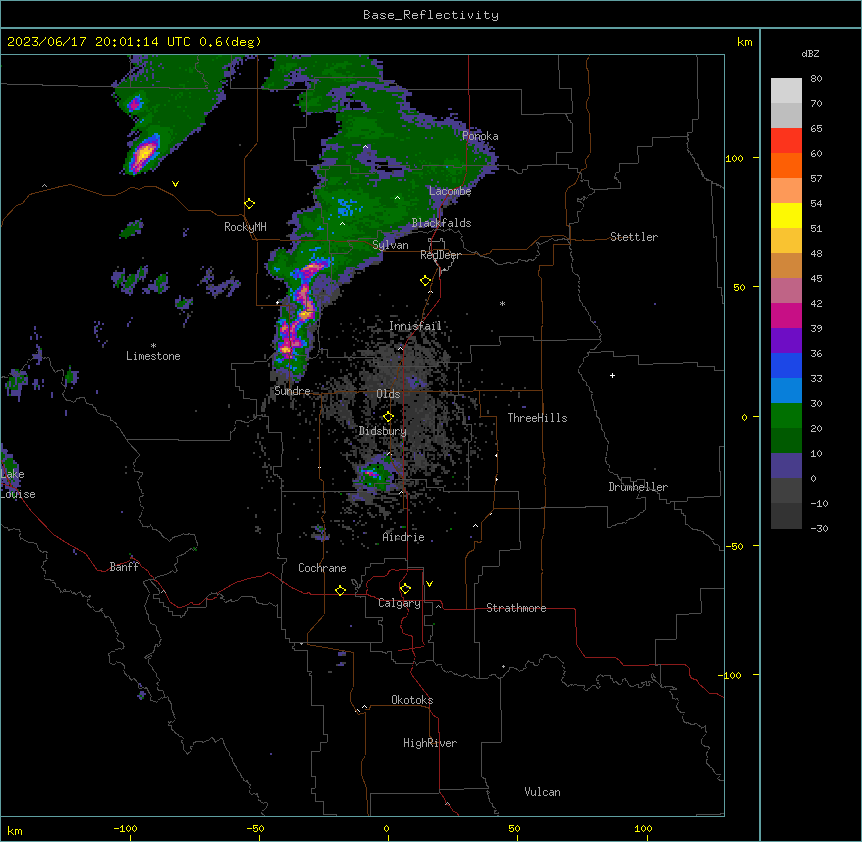Click the yellow diamond marker below Cochrane
Image resolution: width=862 pixels, height=842 pixels.
tap(340, 590)
